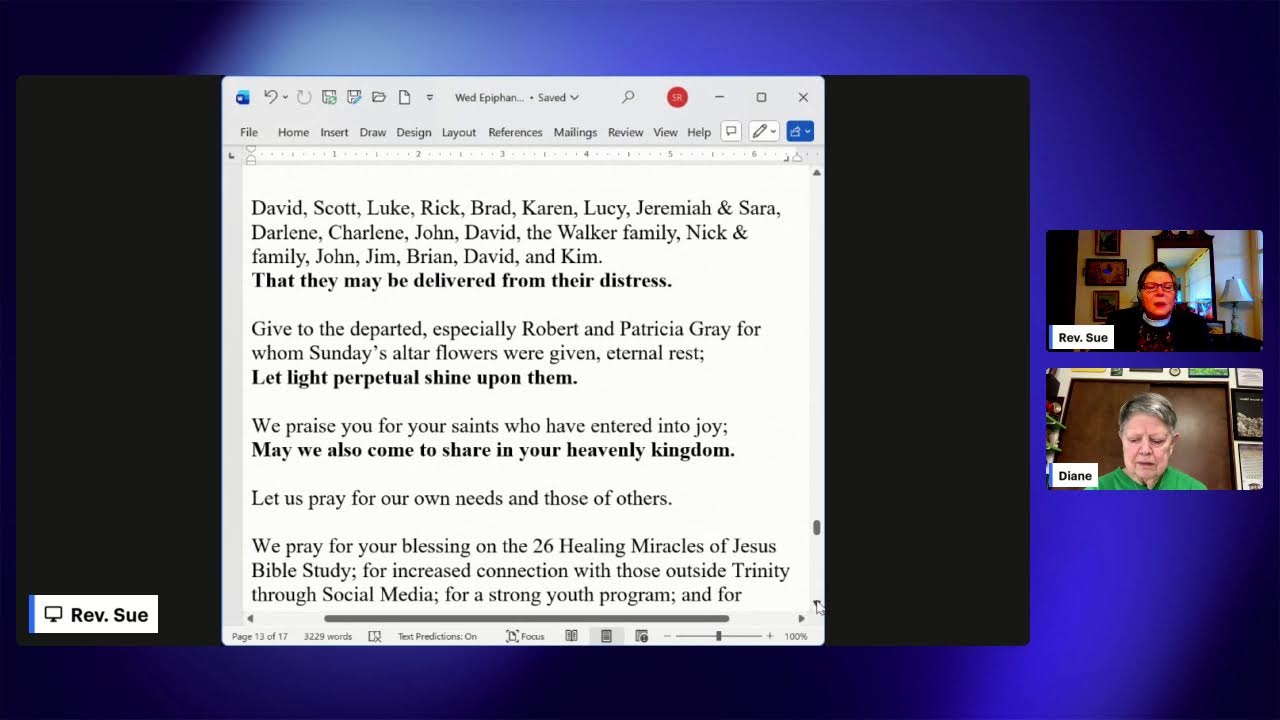Screen dimensions: 1280x720
Task: Click the 100% zoom level
Action: [796, 636]
